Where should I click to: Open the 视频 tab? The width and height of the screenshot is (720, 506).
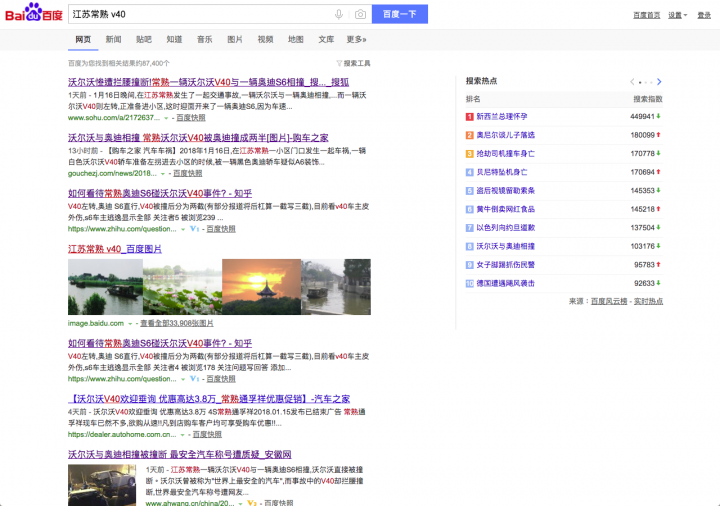(x=265, y=39)
